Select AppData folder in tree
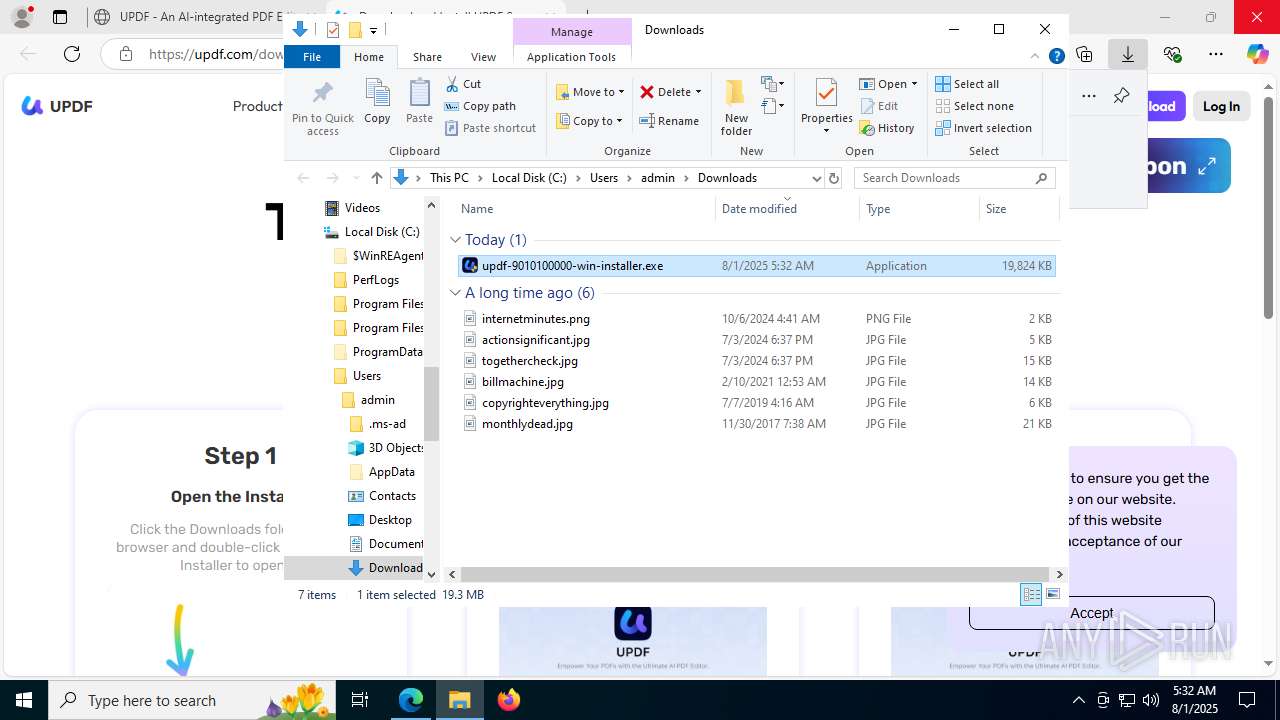The width and height of the screenshot is (1280, 720). point(391,472)
